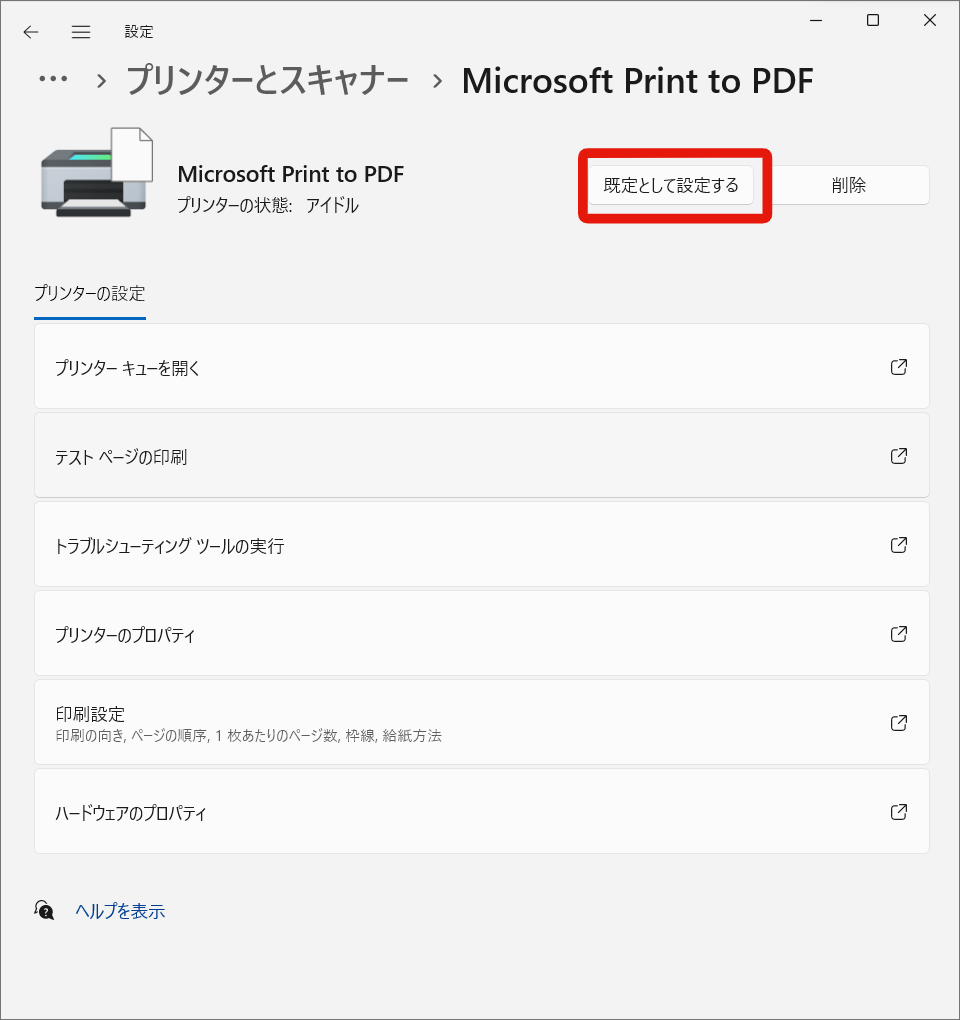The width and height of the screenshot is (960, 1020).
Task: Expand the breadcrumb ellipsis
Action: 53,81
